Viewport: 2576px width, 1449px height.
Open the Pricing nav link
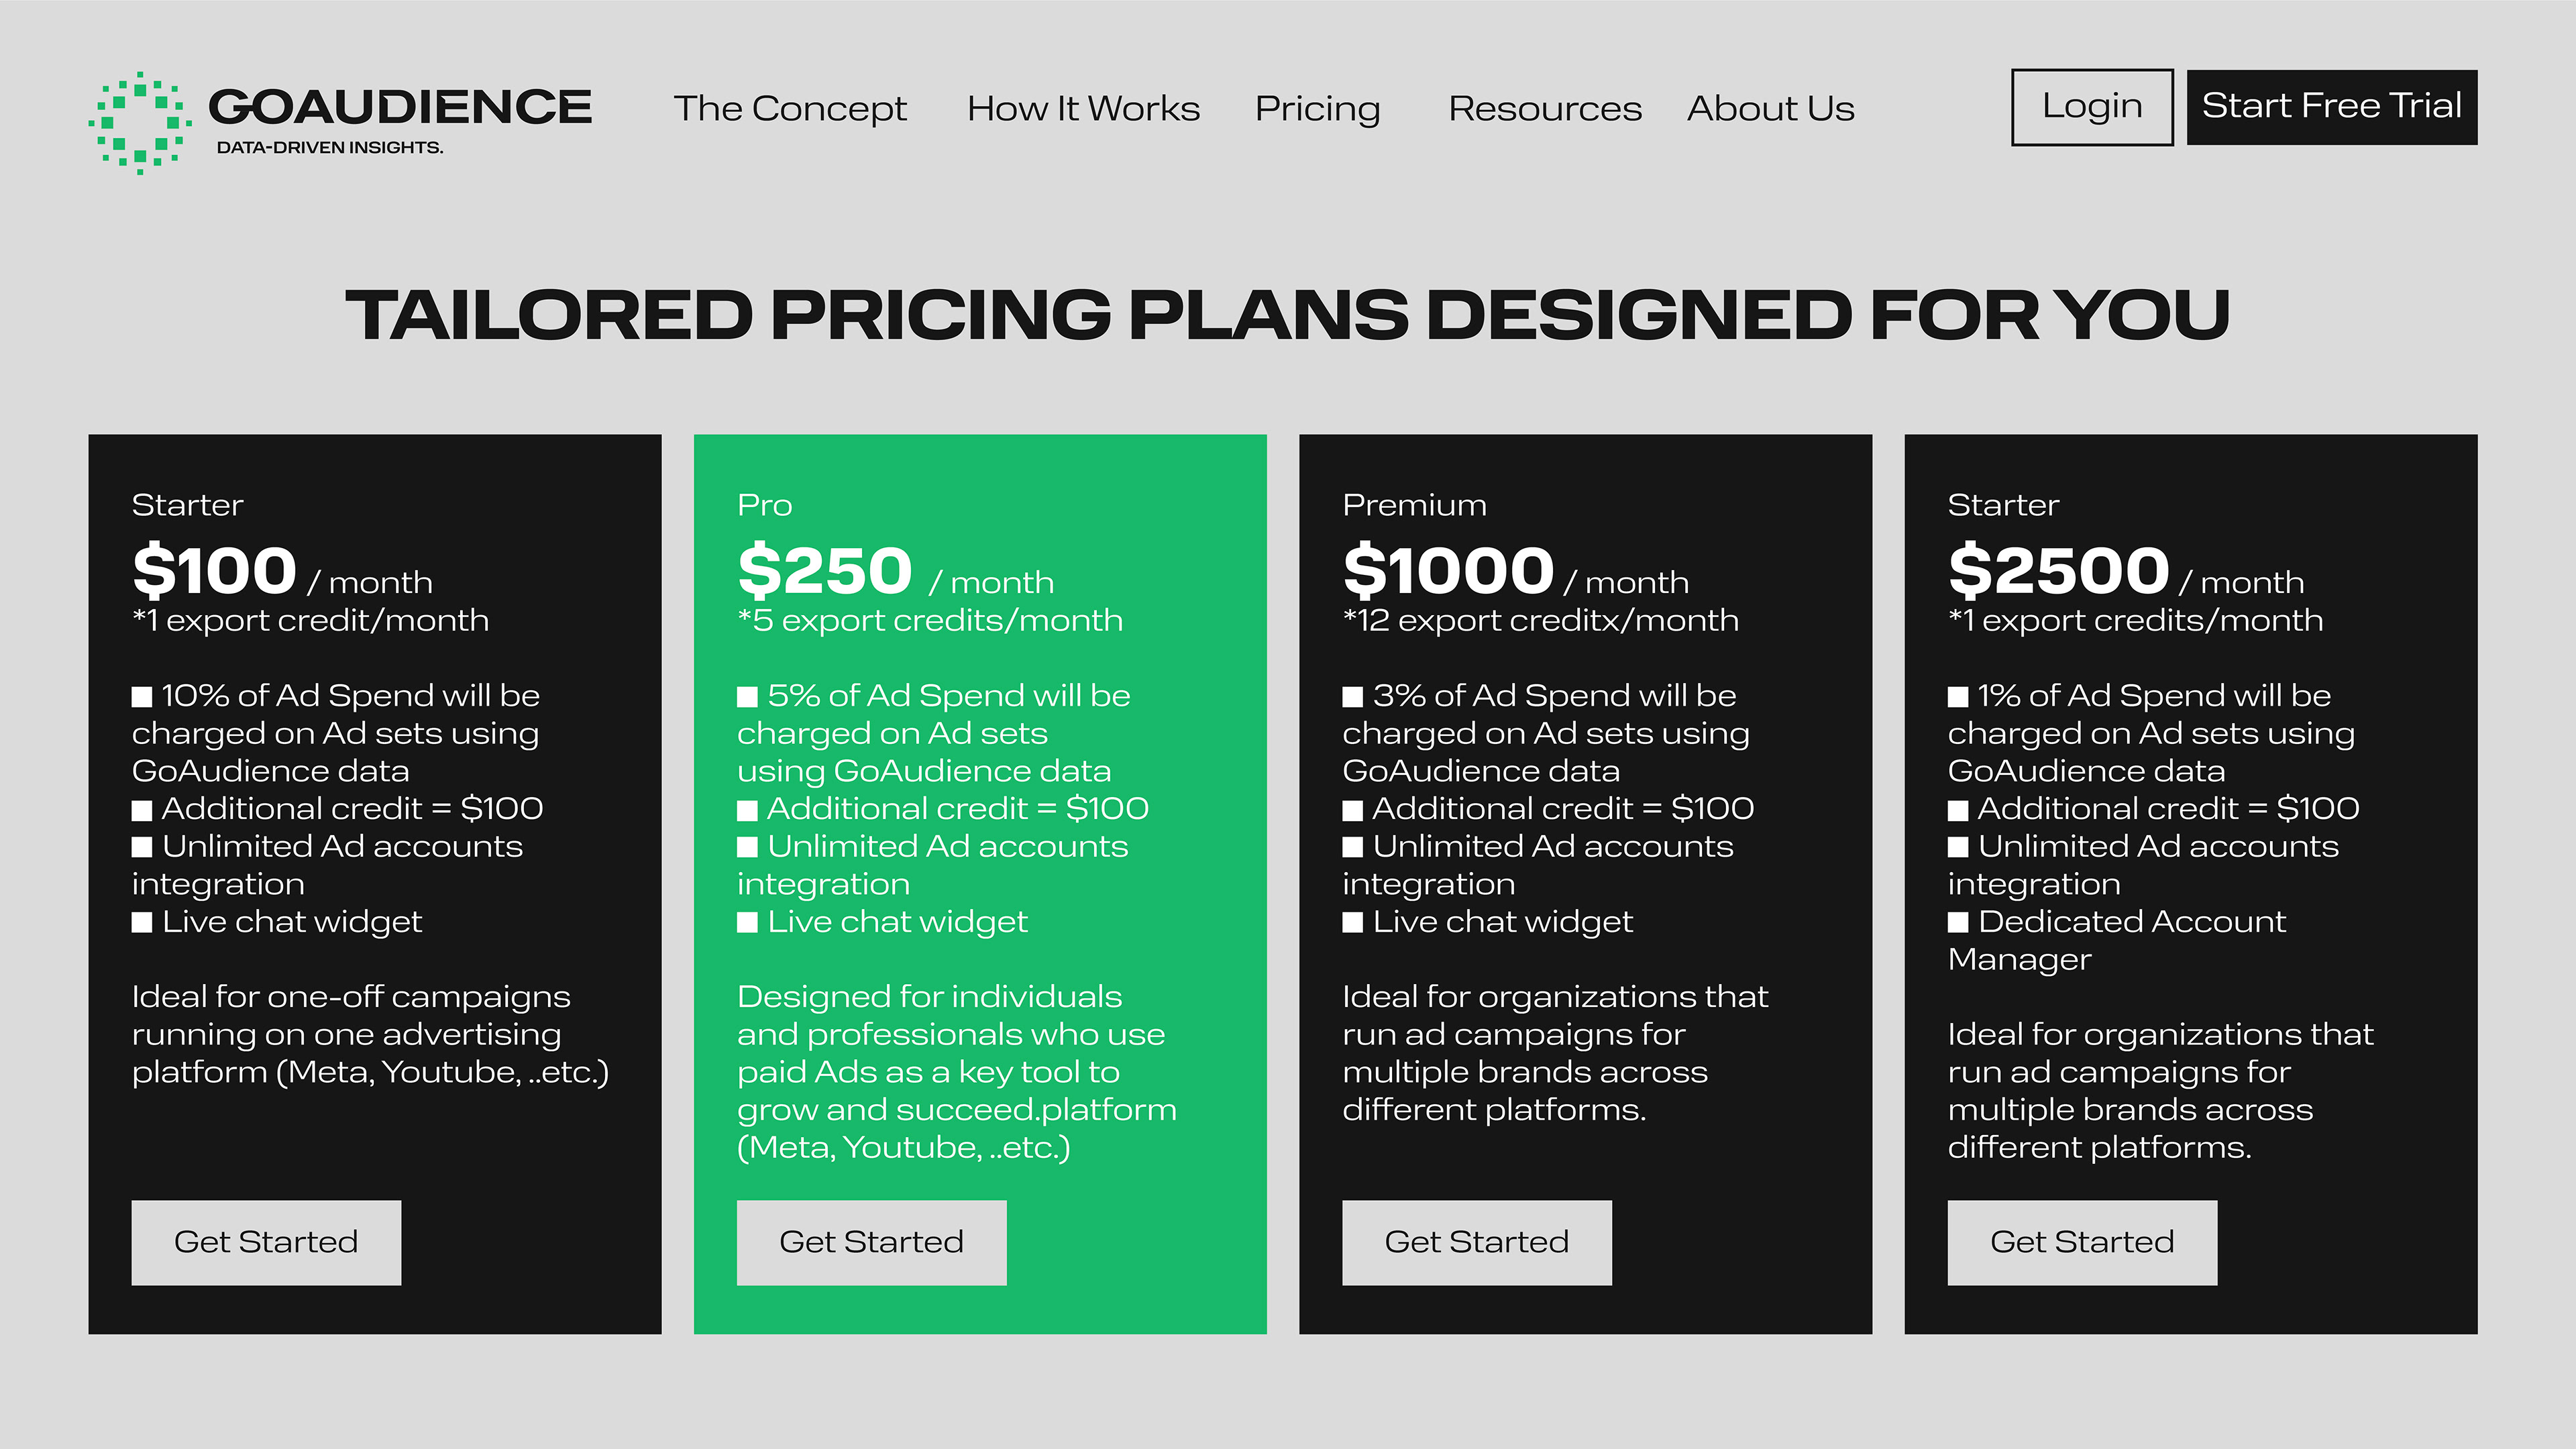pos(1317,108)
